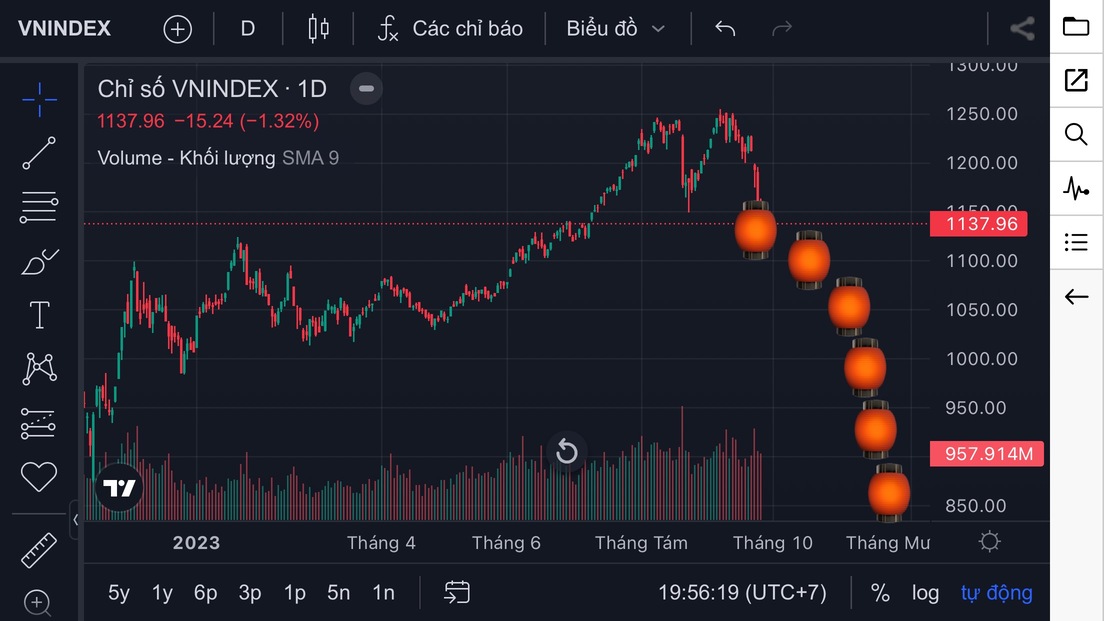The width and height of the screenshot is (1104, 621).
Task: Select the ruler measure tool
Action: 39,549
